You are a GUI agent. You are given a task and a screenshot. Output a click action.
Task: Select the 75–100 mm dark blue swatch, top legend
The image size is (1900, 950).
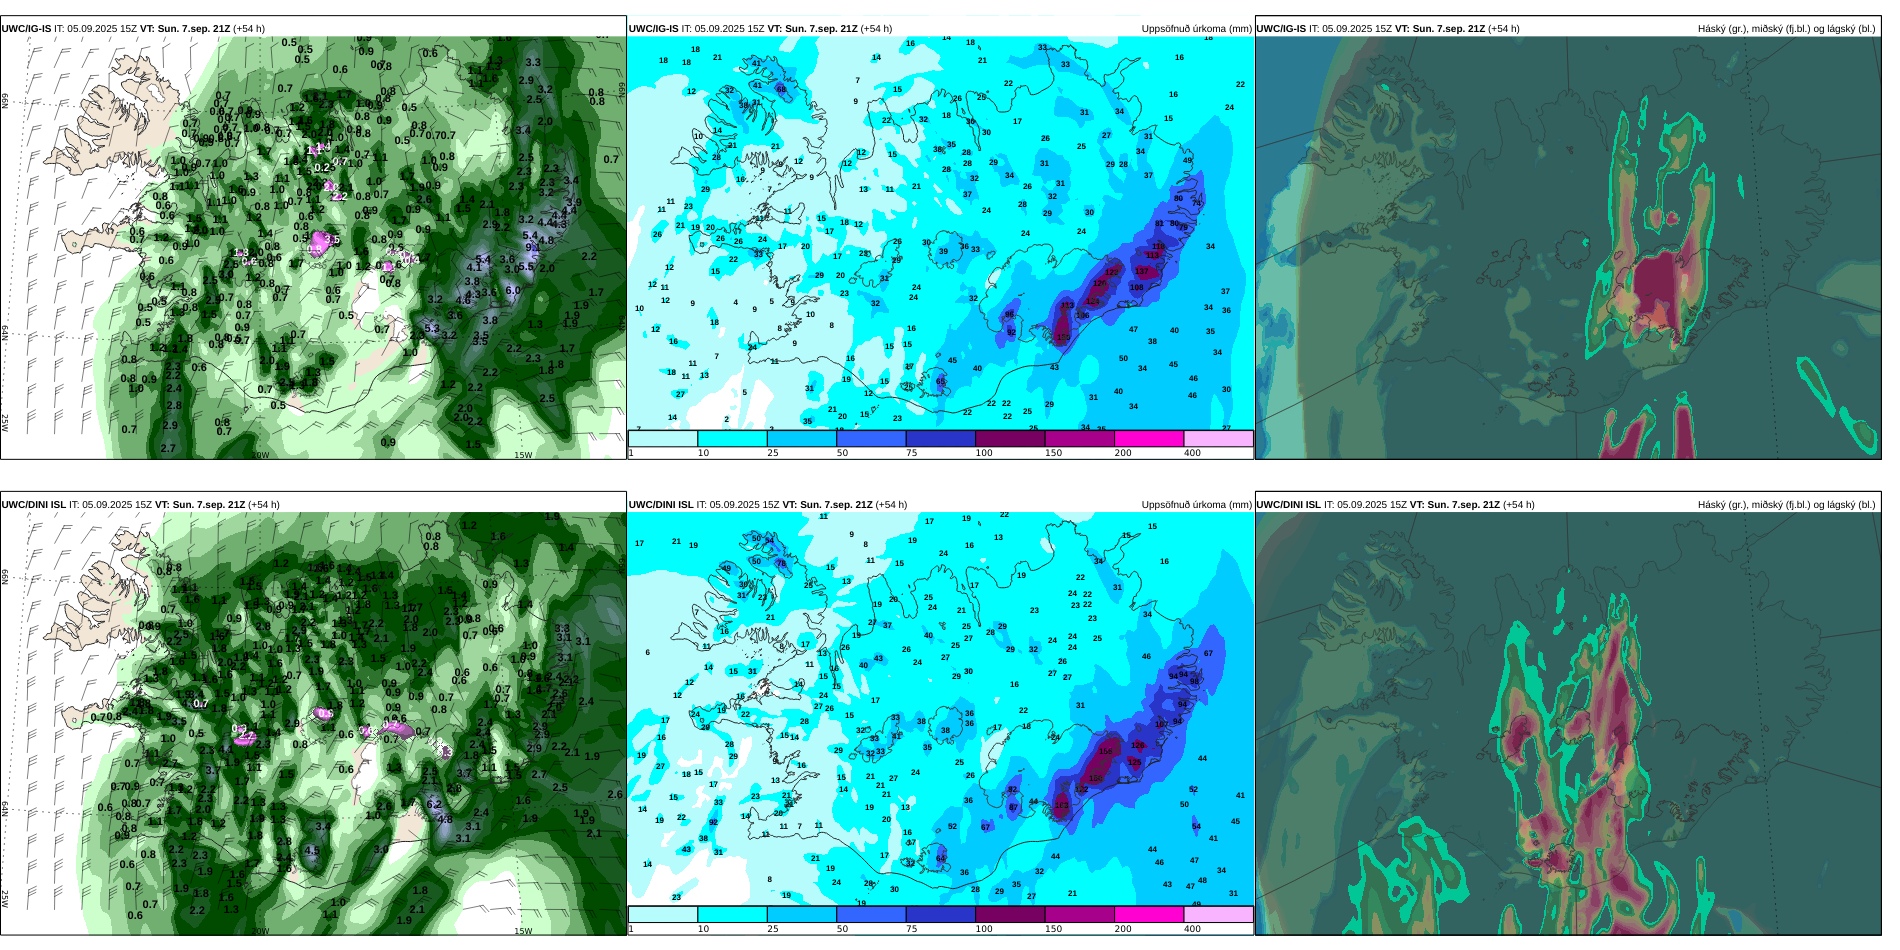click(941, 439)
